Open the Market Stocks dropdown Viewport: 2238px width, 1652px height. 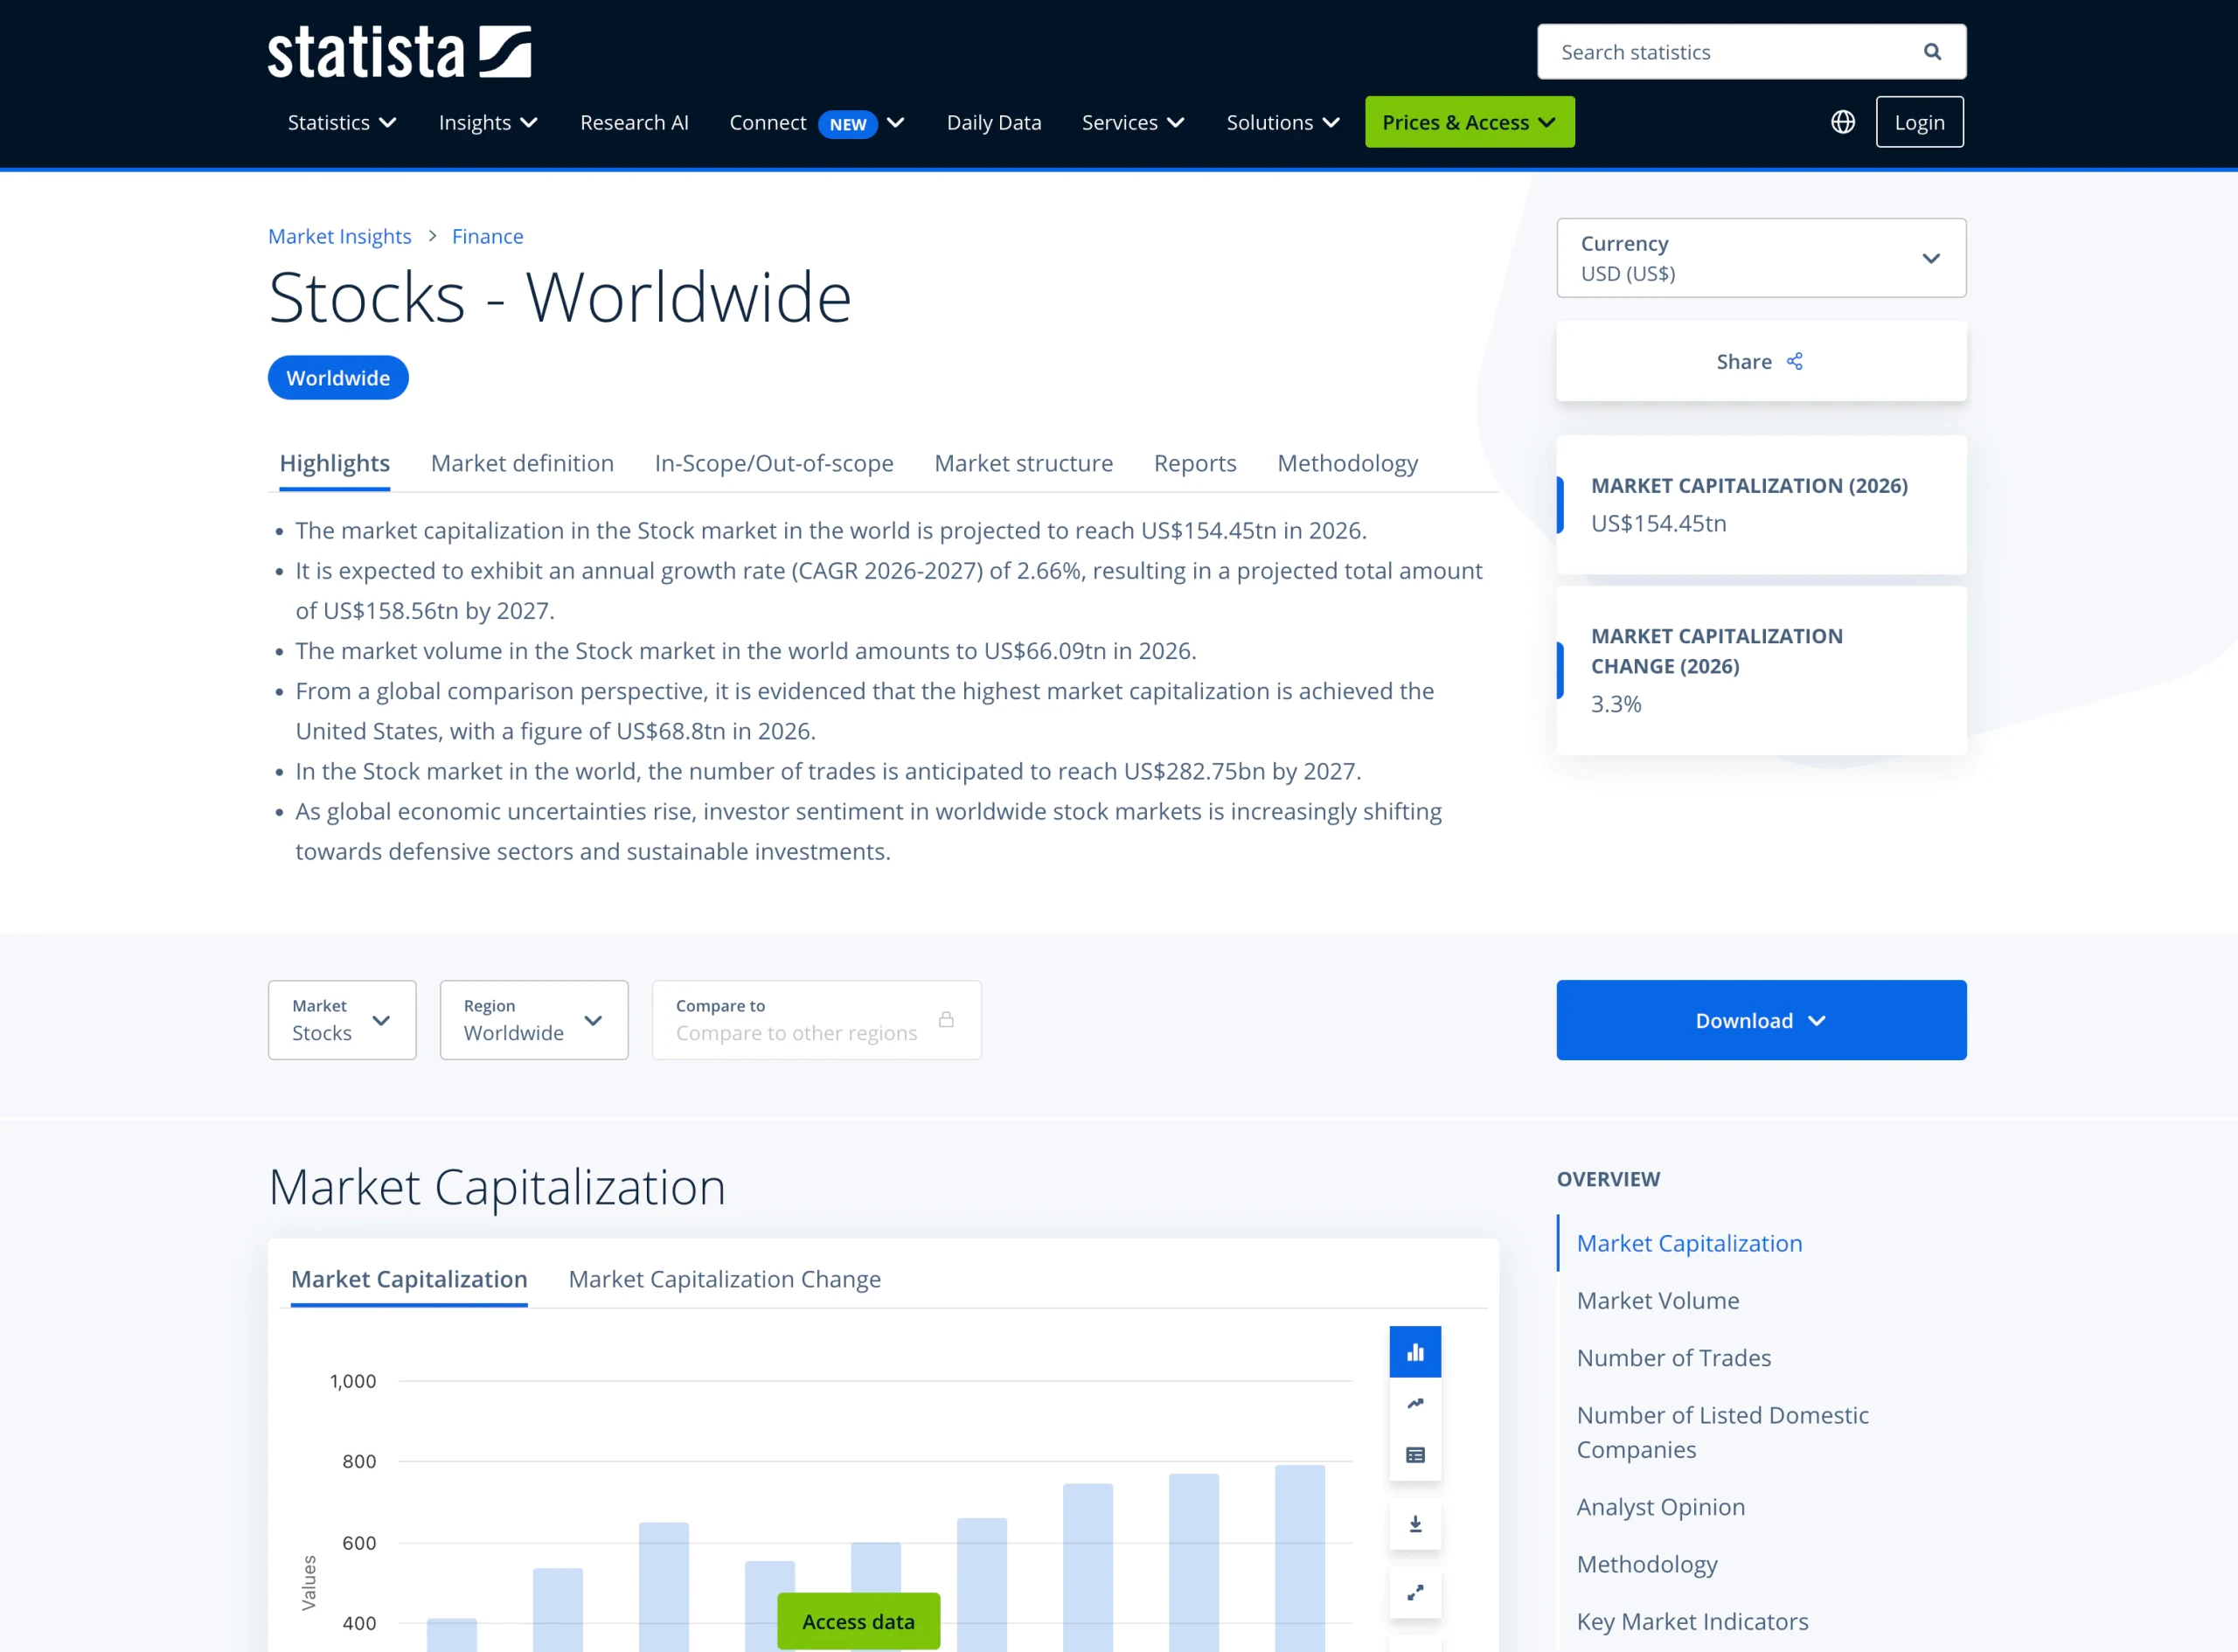point(341,1020)
